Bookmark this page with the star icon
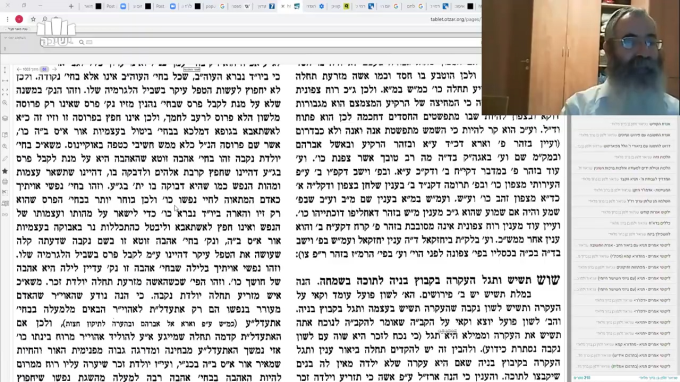Image resolution: width=680 pixels, height=382 pixels. 33,19
